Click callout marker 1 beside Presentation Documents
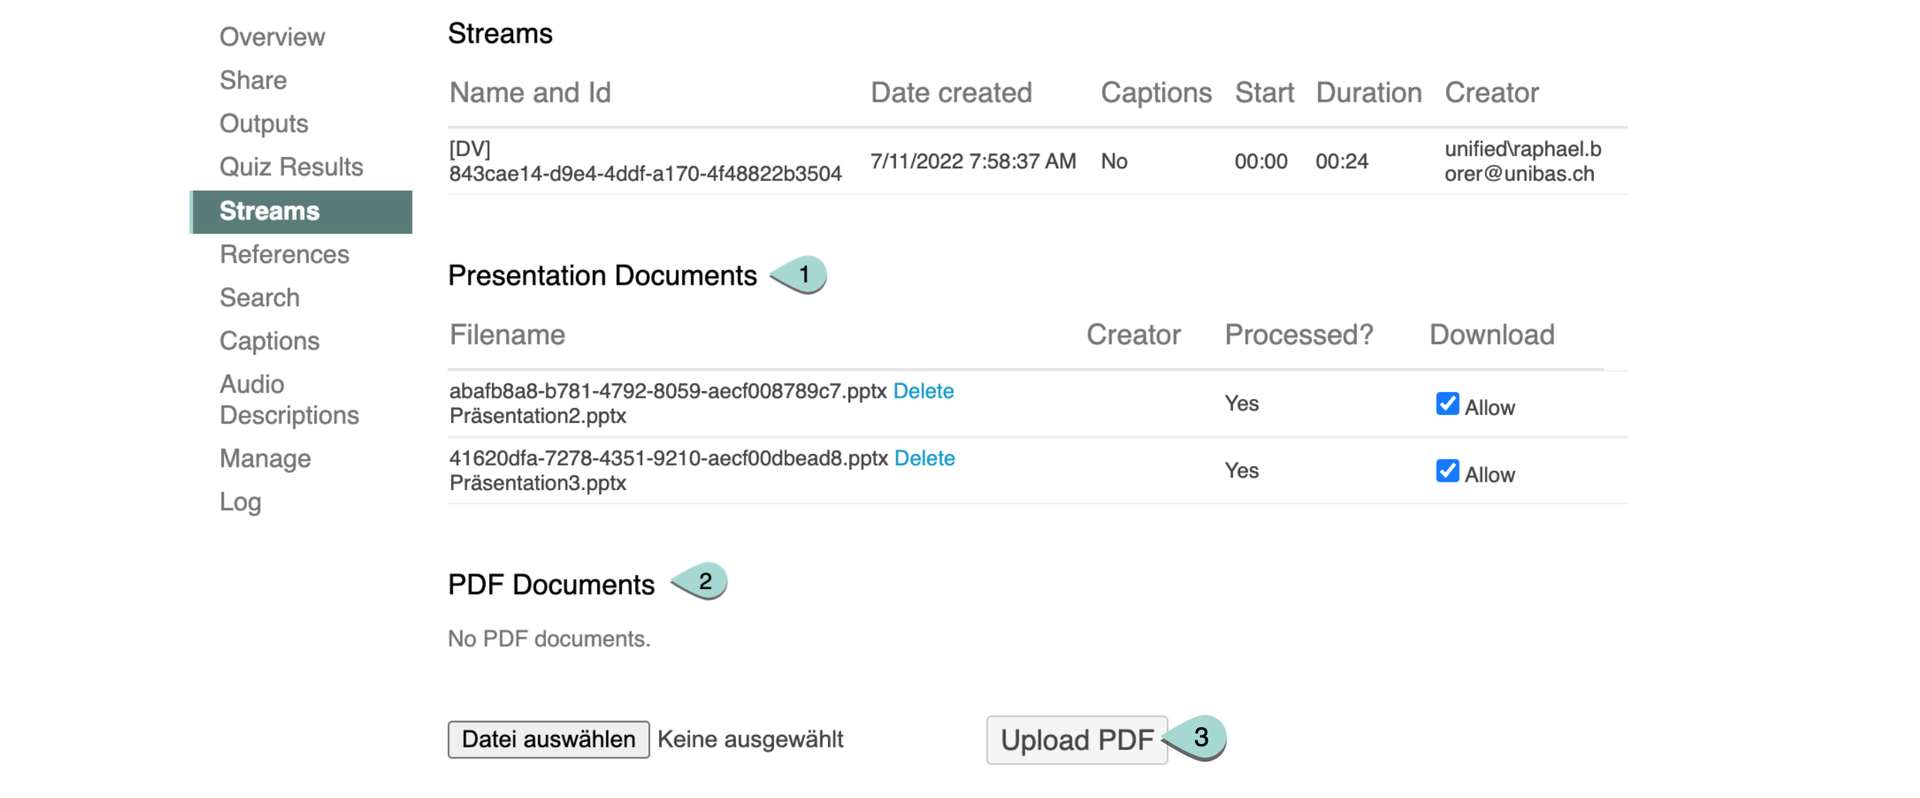 click(802, 275)
